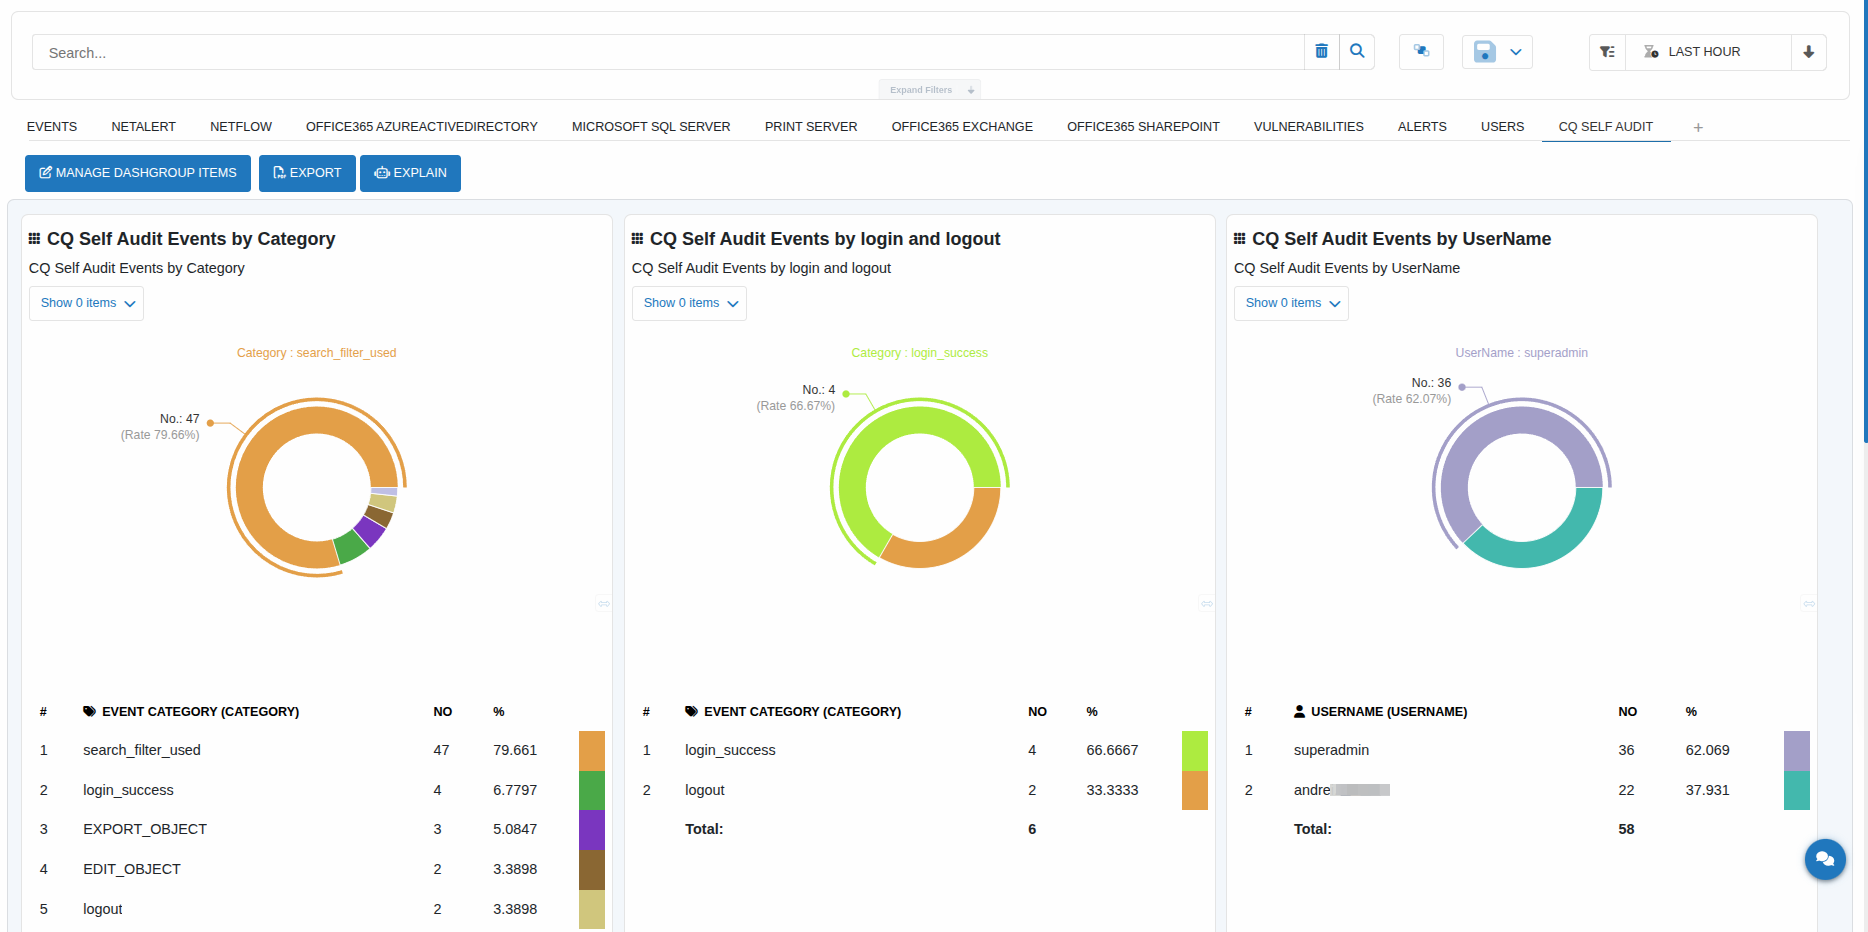Click the linked squares icon in toolbar
Image resolution: width=1868 pixels, height=932 pixels.
[x=1421, y=52]
